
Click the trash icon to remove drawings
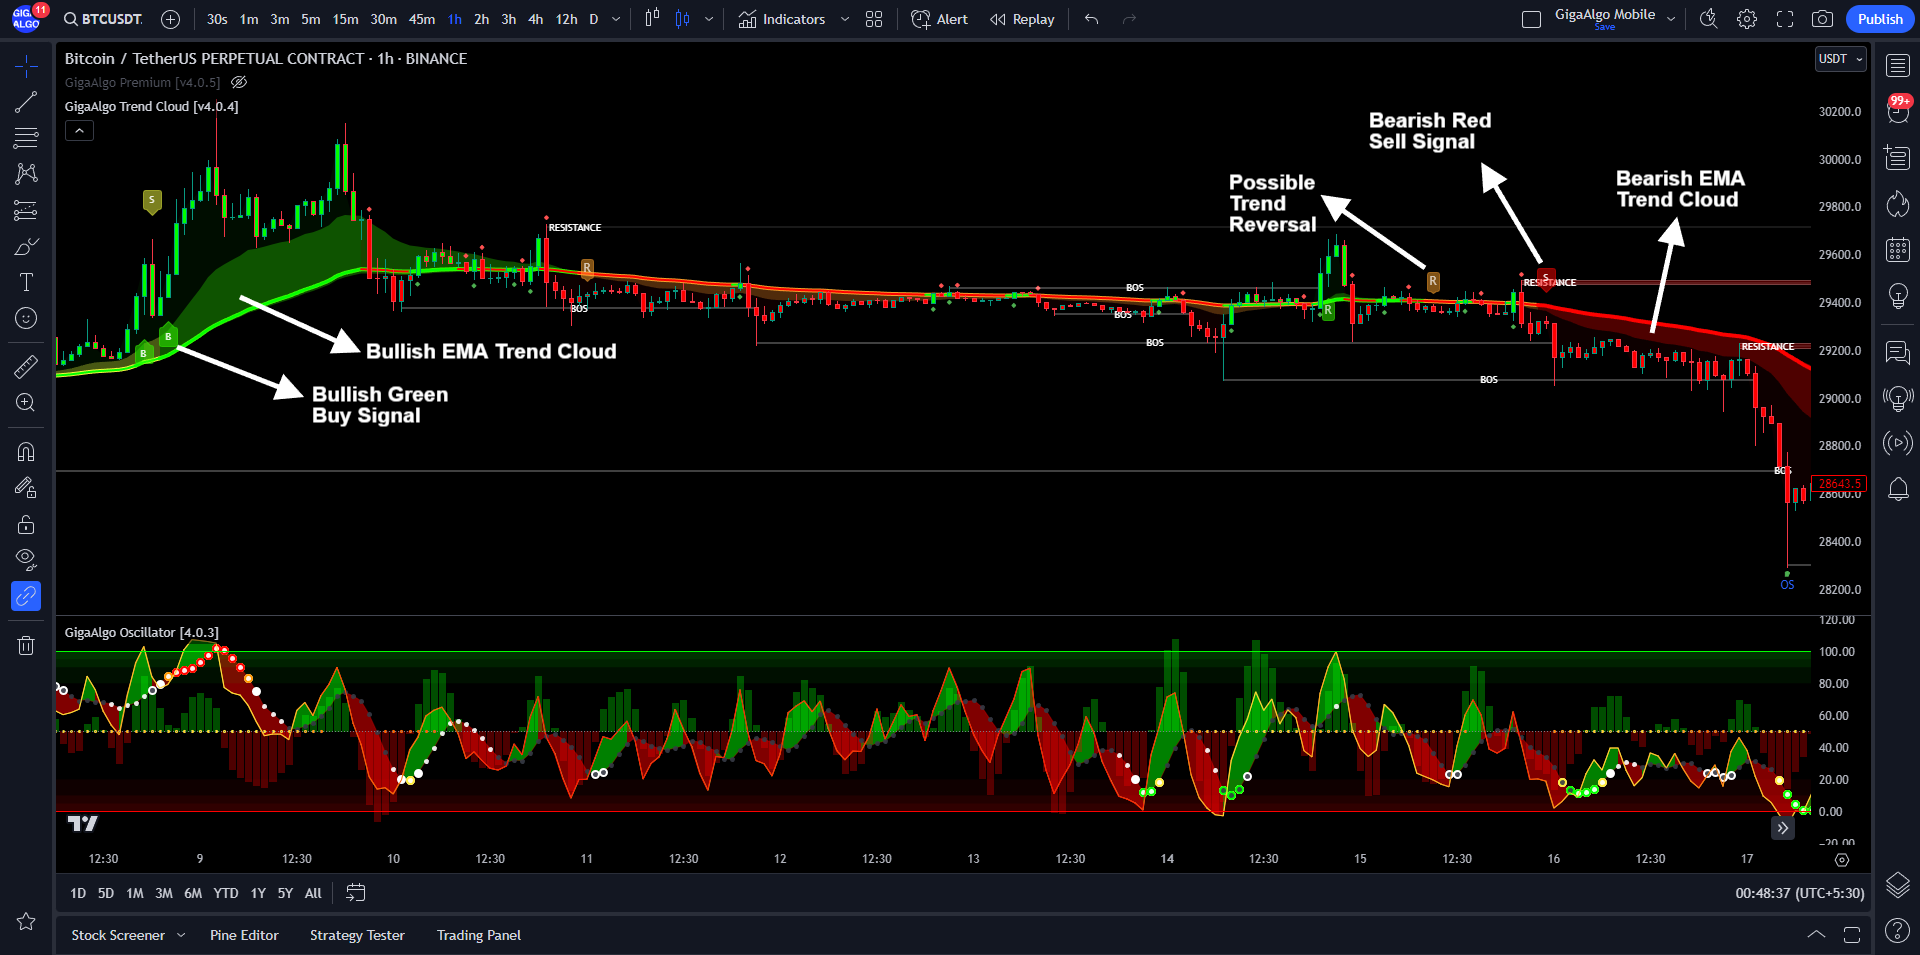(x=26, y=645)
